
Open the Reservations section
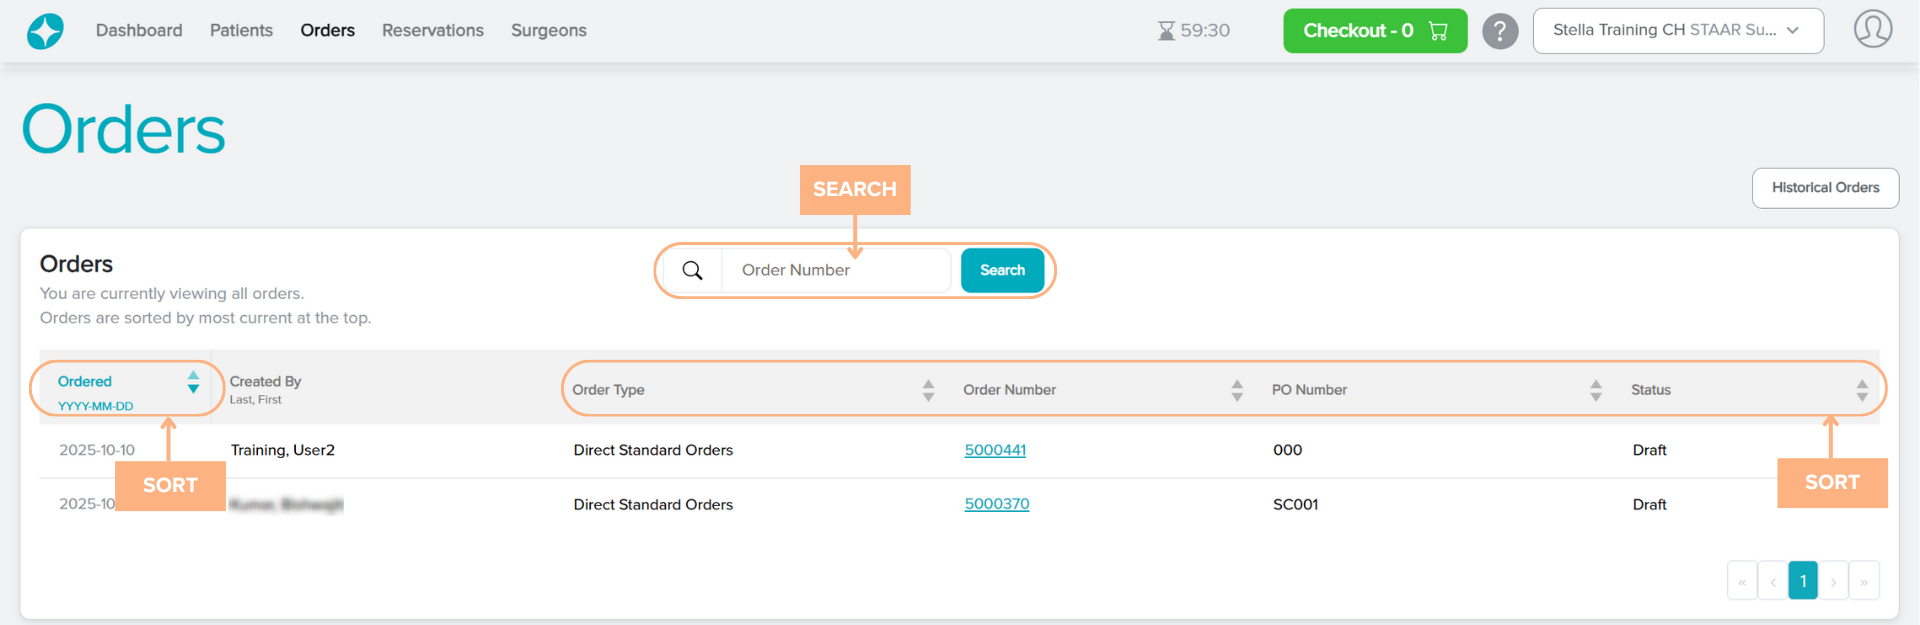coord(432,31)
